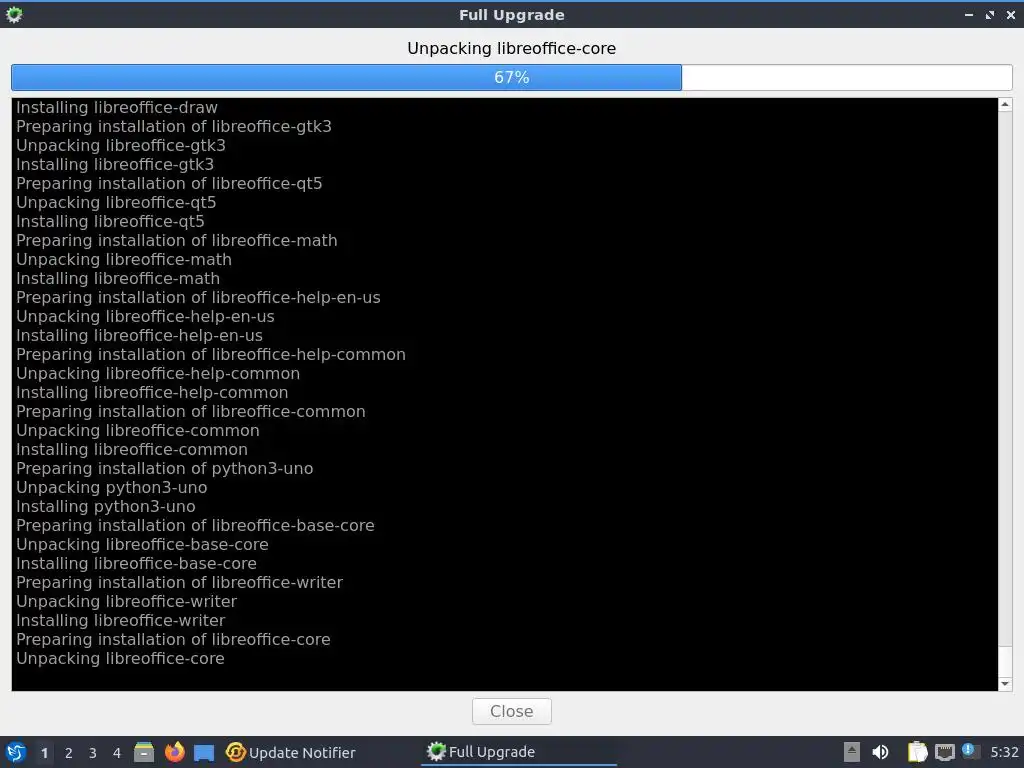Viewport: 1024px width, 768px height.
Task: Open the Full Upgrade window menu icon
Action: (x=14, y=14)
